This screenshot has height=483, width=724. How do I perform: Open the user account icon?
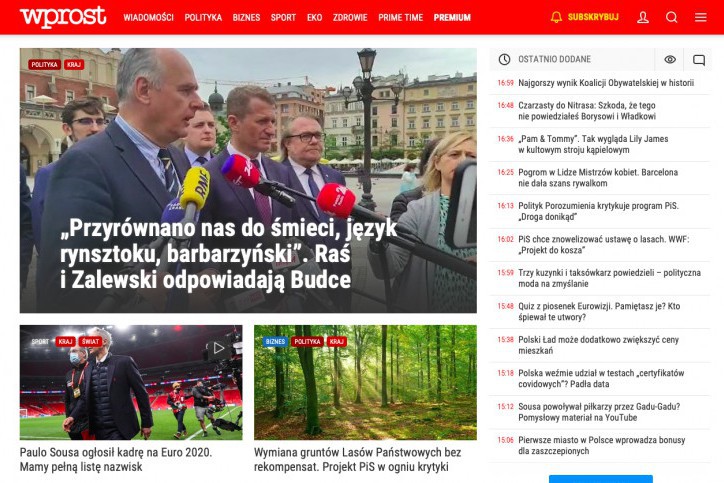coord(643,18)
